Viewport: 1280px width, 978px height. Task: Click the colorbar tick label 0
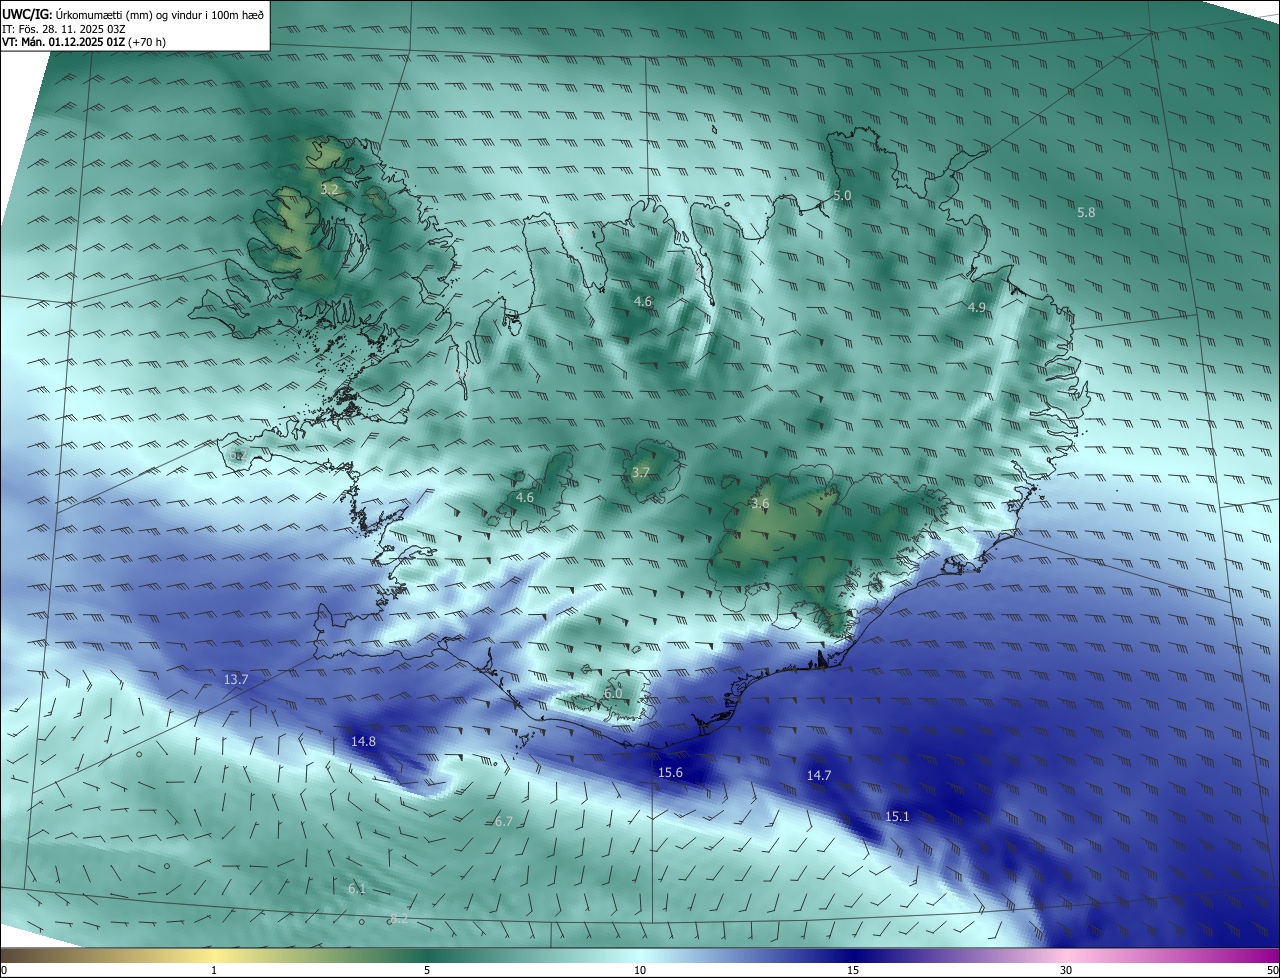(4, 970)
